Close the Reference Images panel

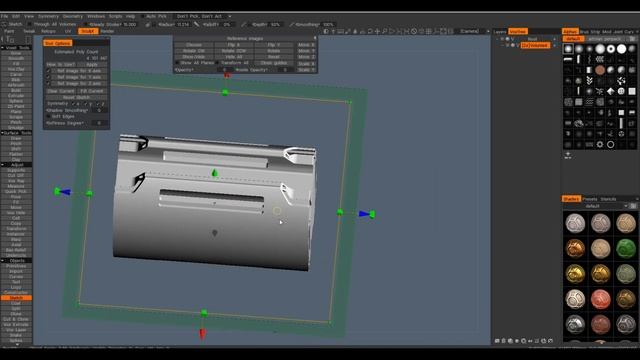tap(315, 38)
